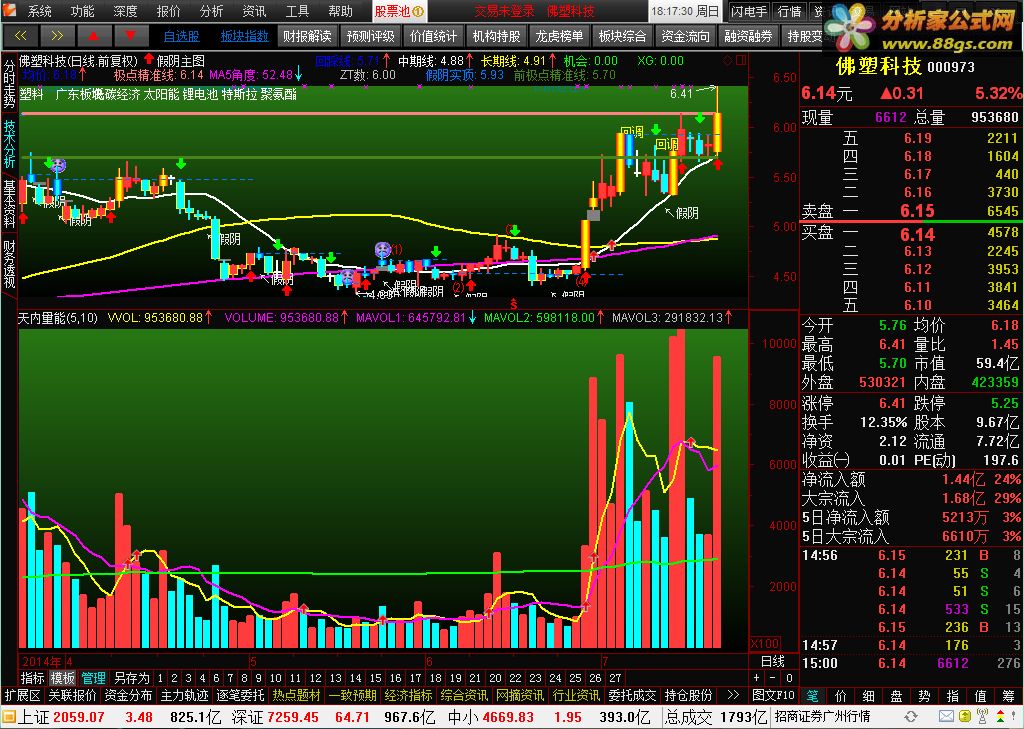The width and height of the screenshot is (1024, 729).
Task: Expand more tabs with the >> arrow
Action: click(733, 695)
